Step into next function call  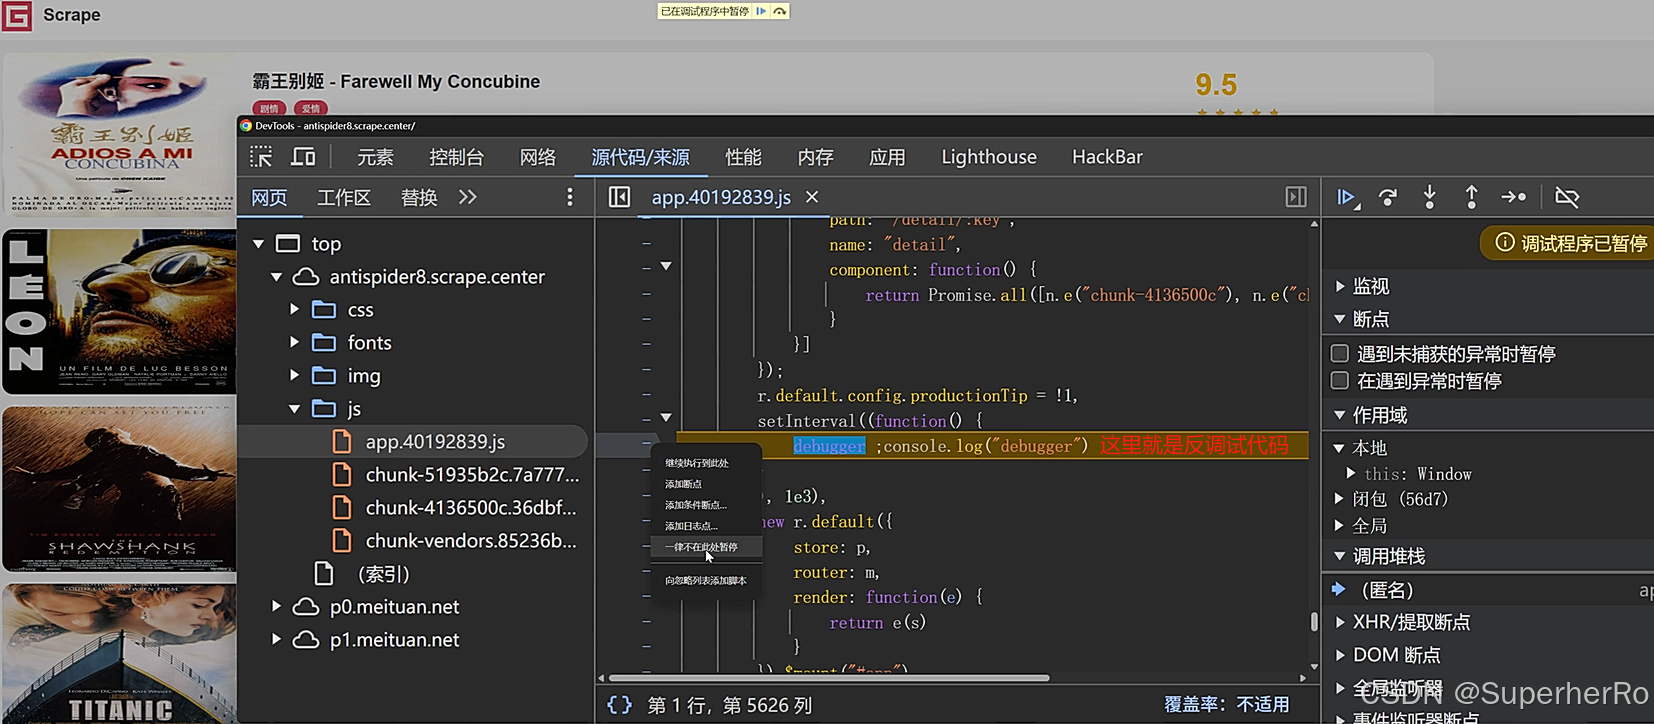point(1429,197)
